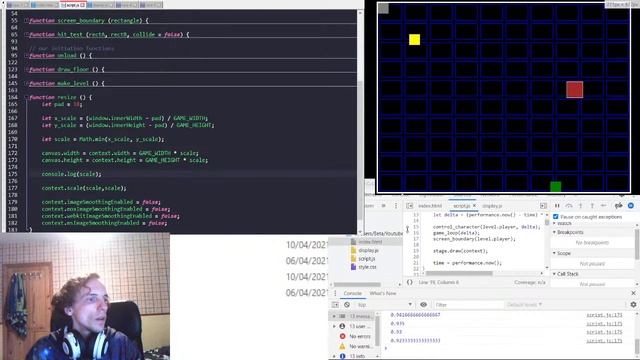
Task: Click the source line and column status text
Action: [x=438, y=282]
